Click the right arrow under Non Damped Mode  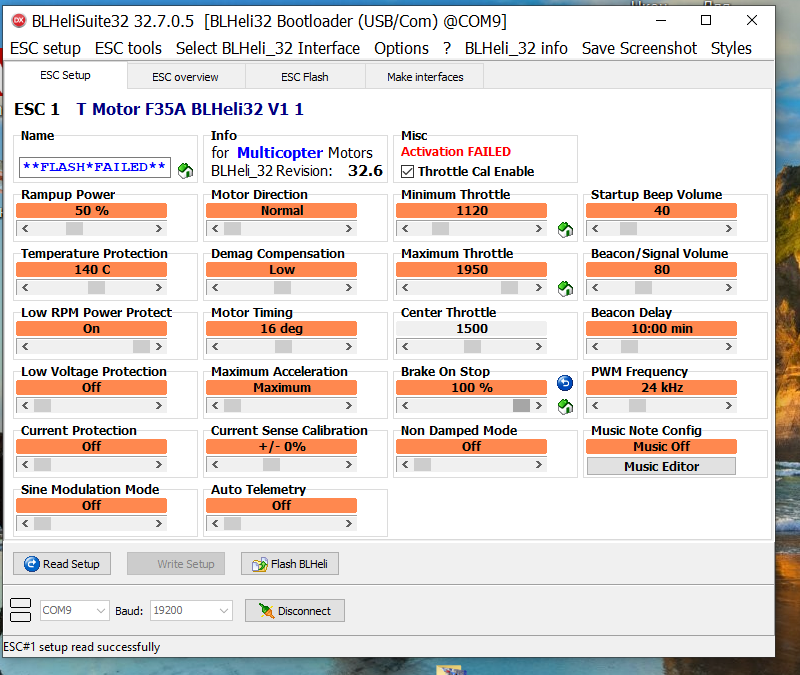[x=539, y=464]
